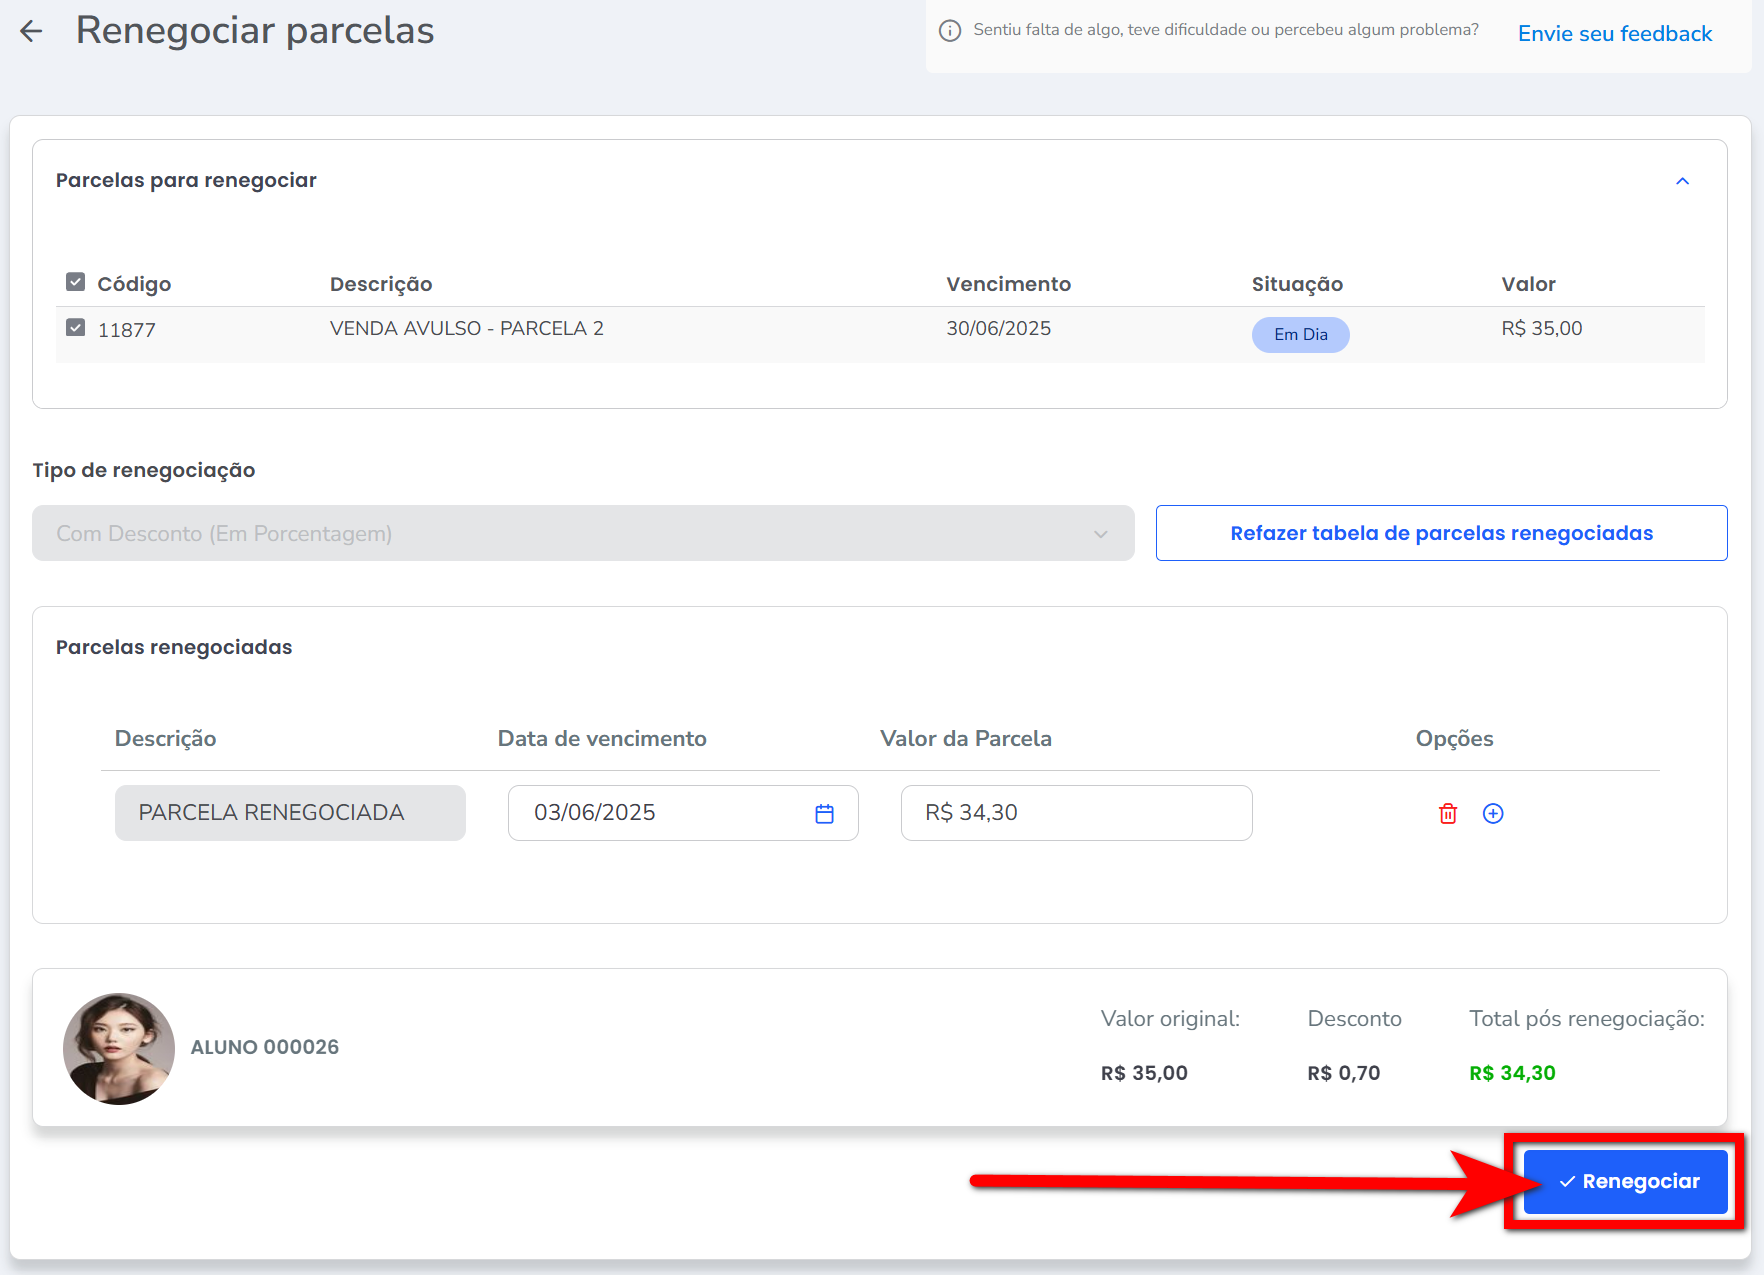
Task: Click the 'Vencimento' column header
Action: (x=1008, y=284)
